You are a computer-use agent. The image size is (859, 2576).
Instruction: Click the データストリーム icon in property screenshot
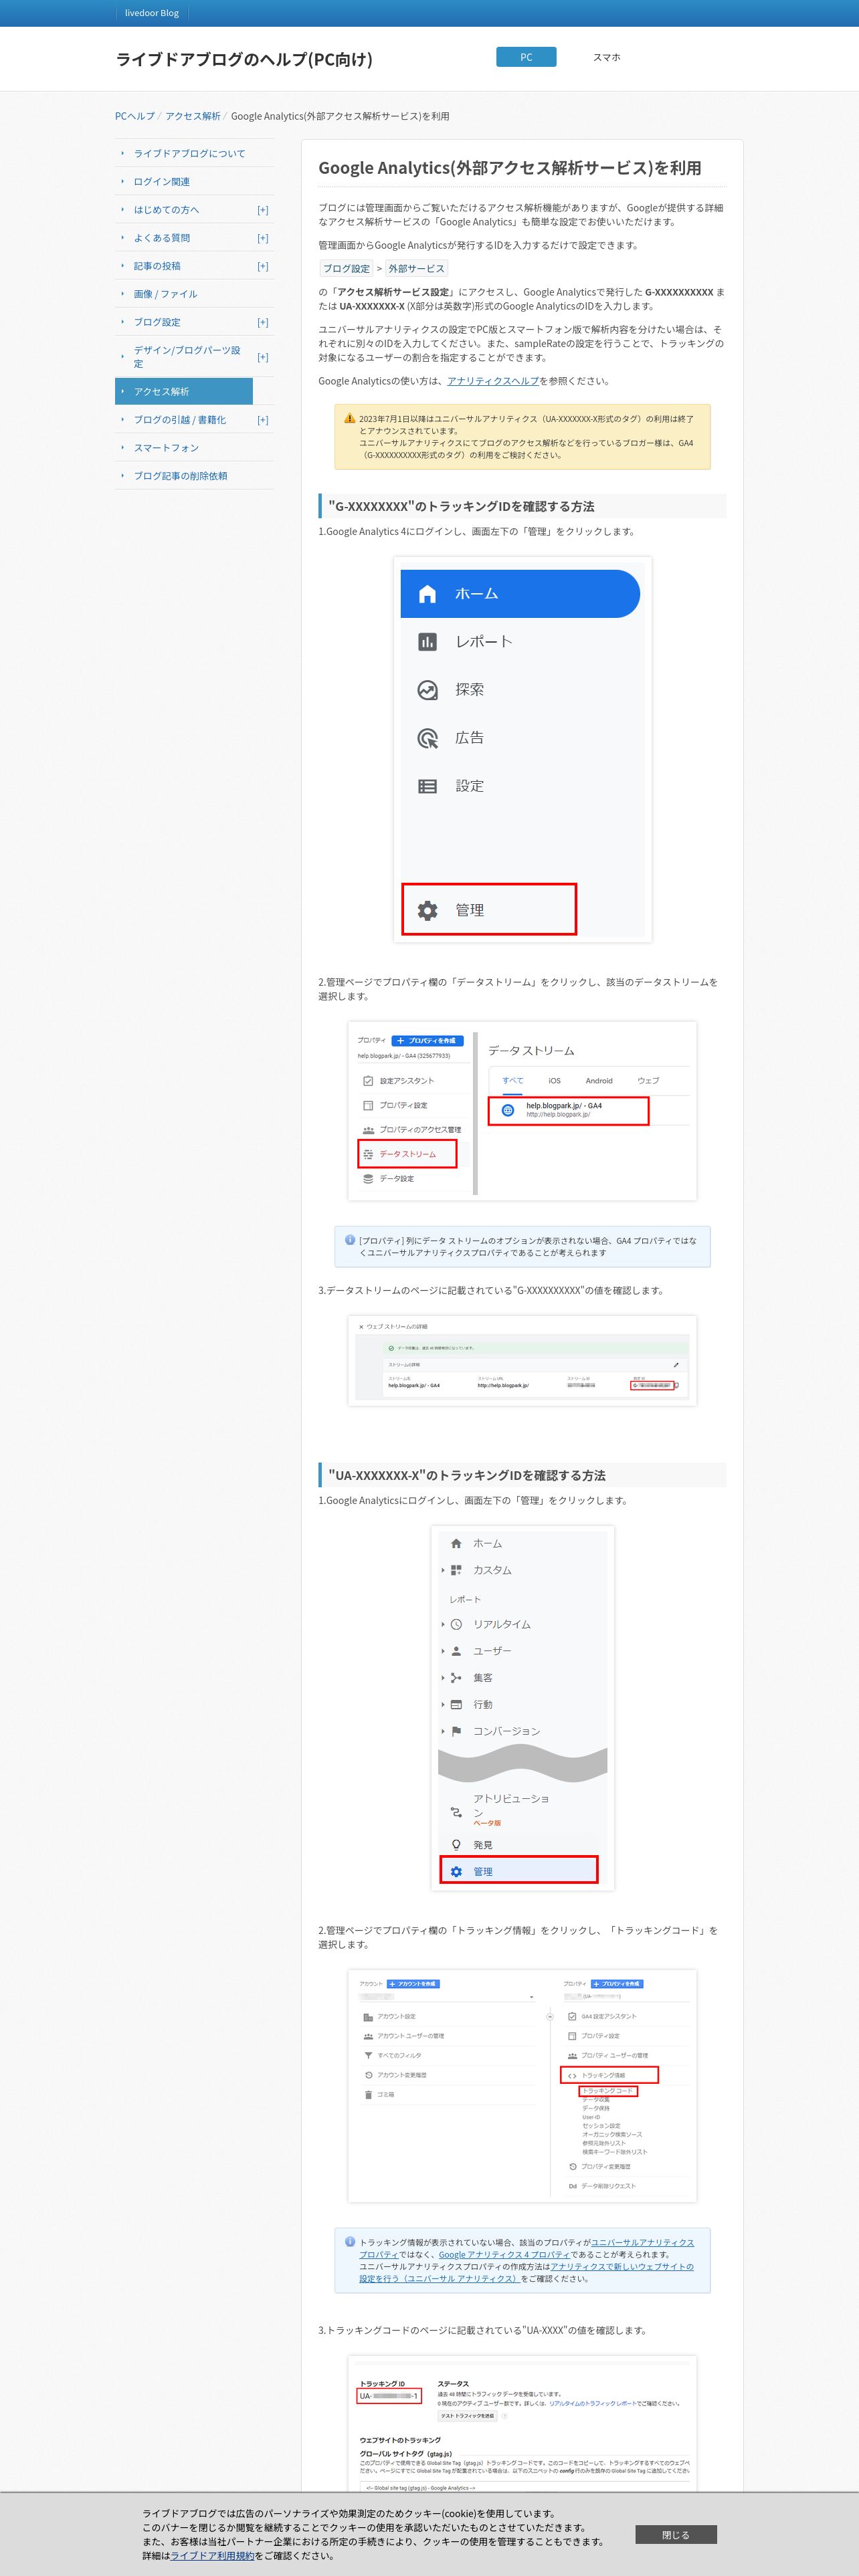368,1154
